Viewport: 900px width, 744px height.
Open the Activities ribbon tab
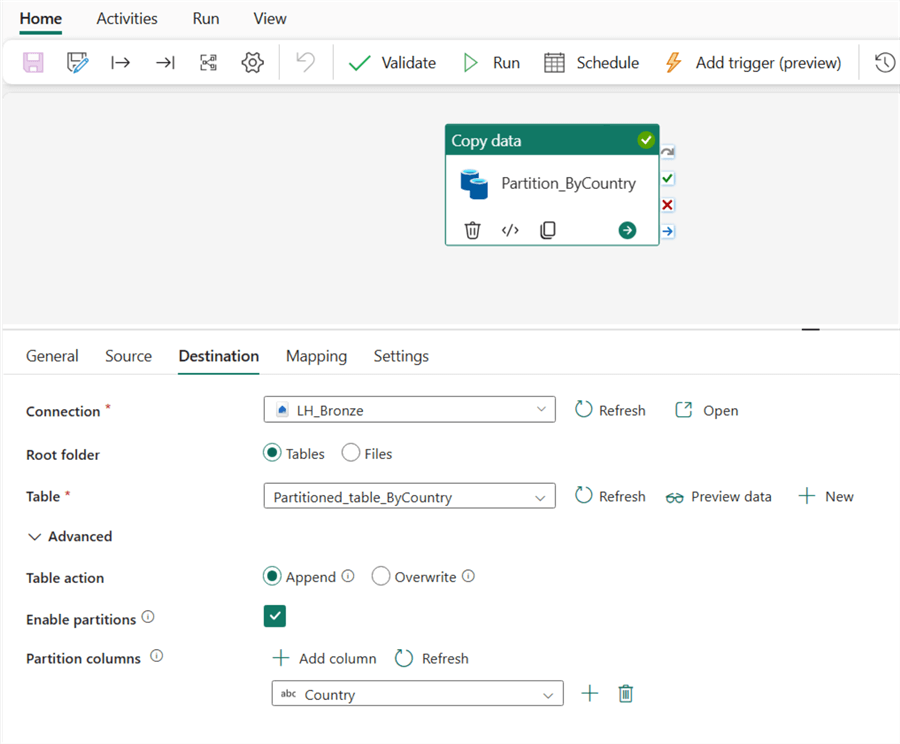pyautogui.click(x=127, y=19)
